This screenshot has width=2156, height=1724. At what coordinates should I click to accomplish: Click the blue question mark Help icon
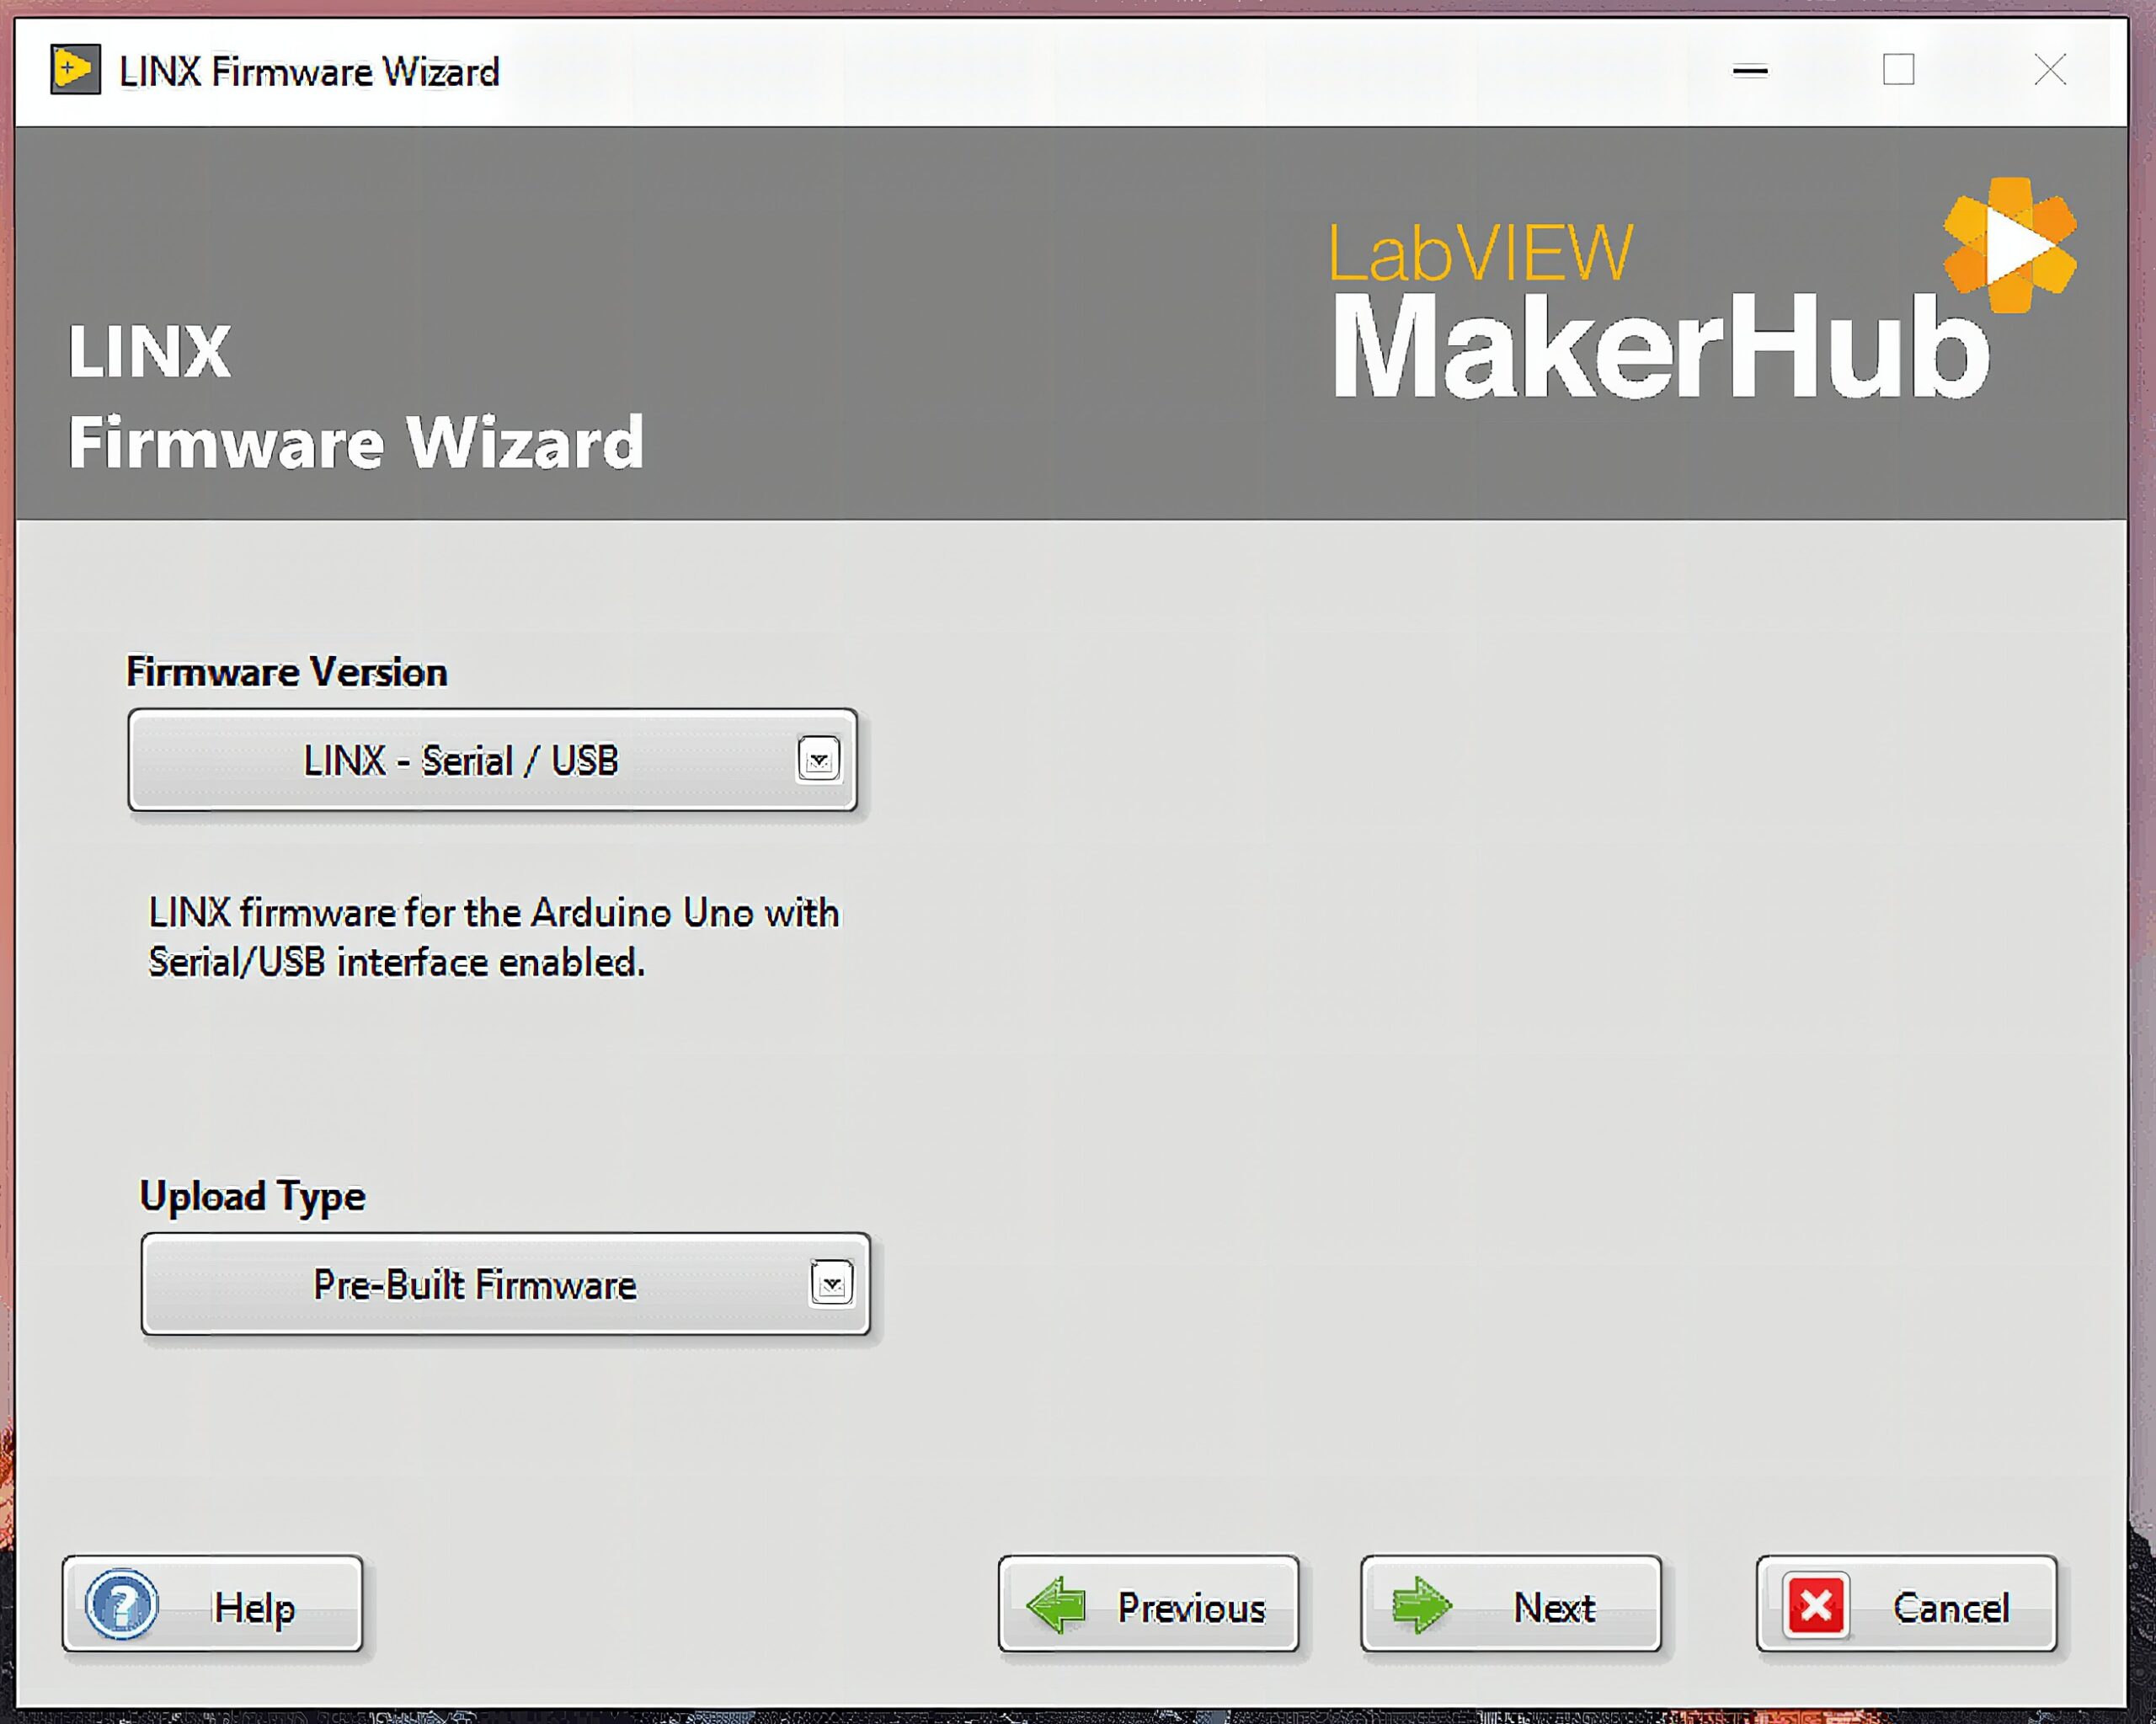(121, 1604)
